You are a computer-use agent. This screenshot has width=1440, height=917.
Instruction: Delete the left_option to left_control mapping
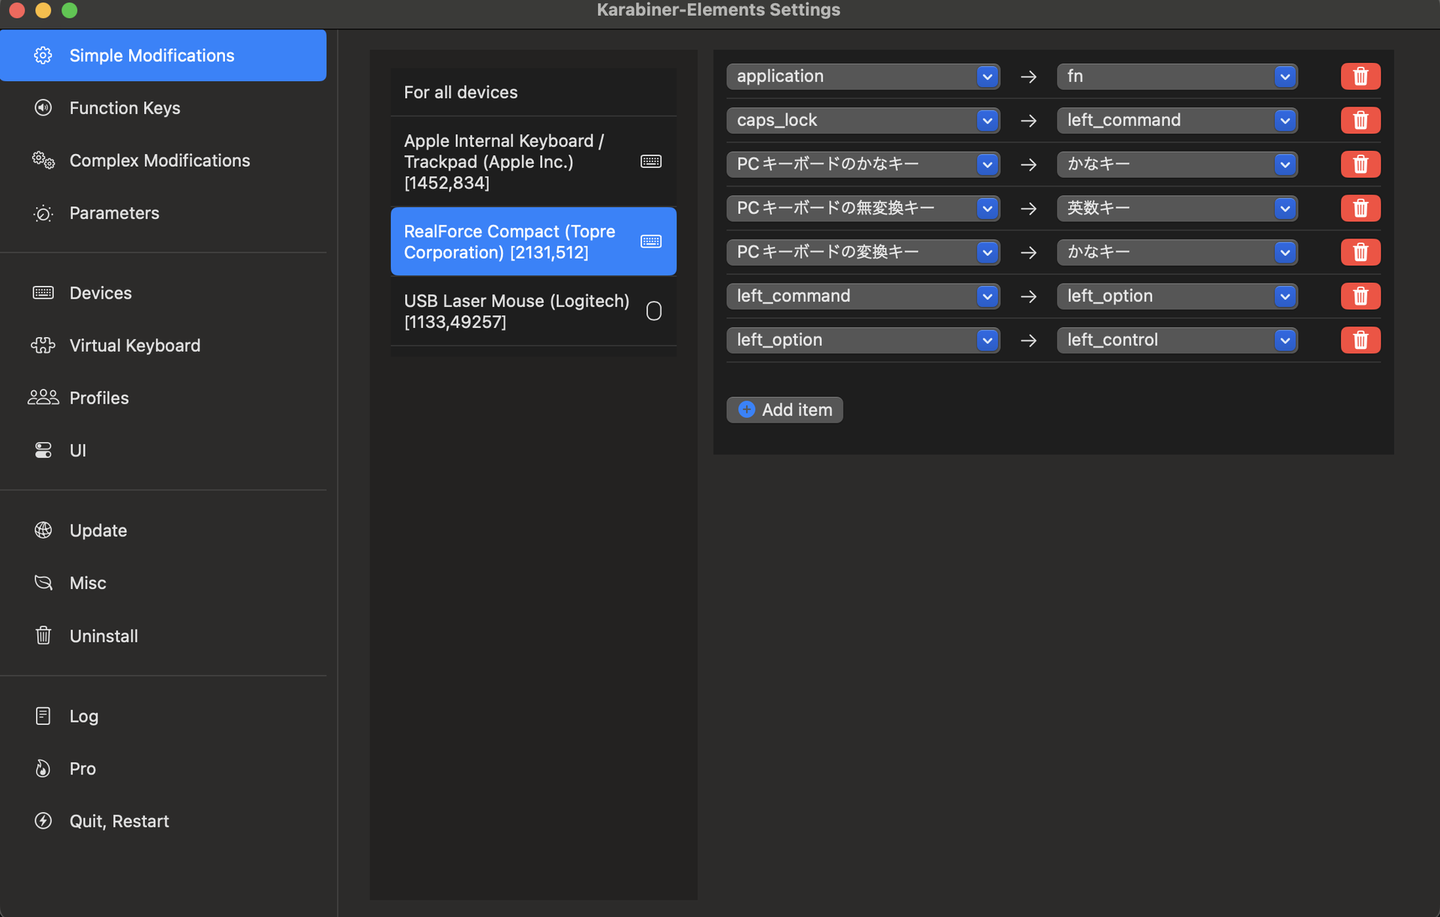1360,341
